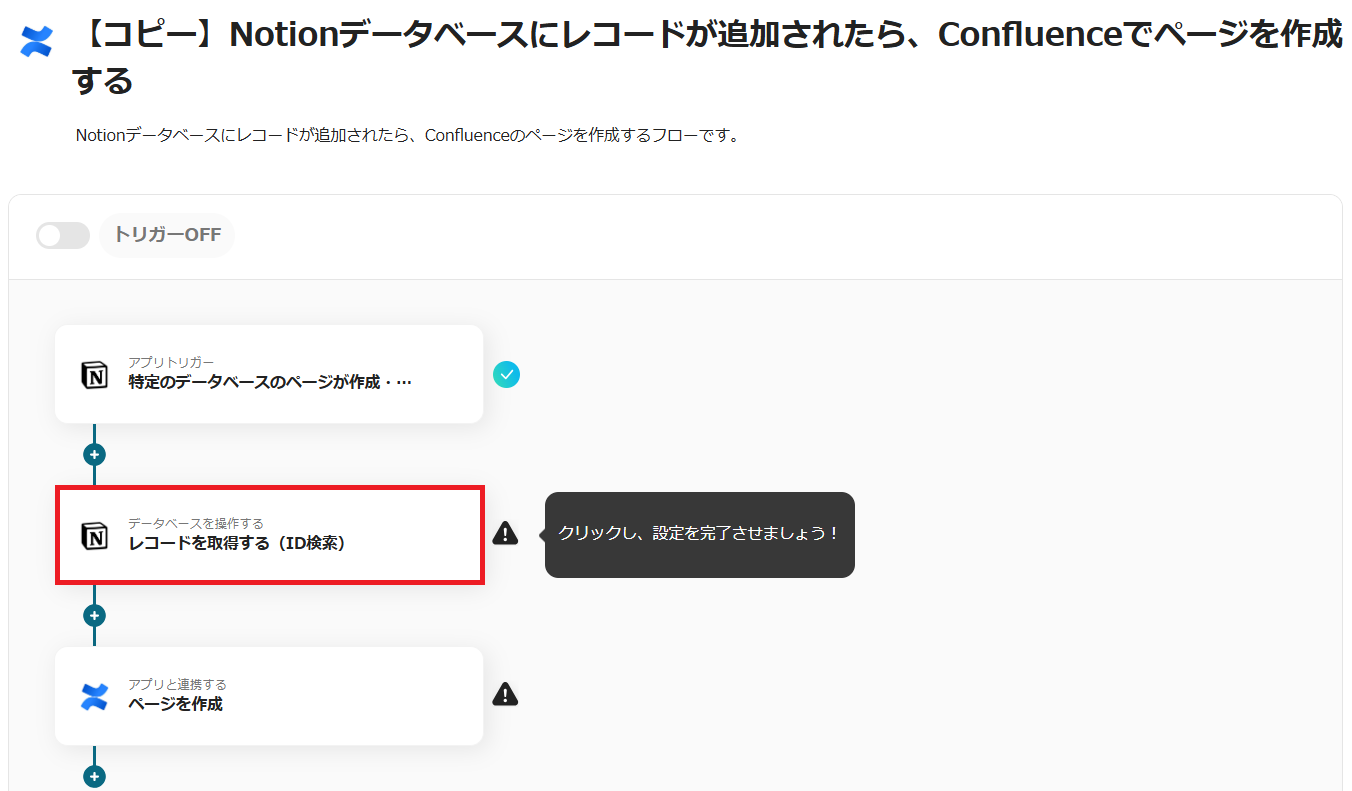Click the description ending with フローです。
The image size is (1352, 791).
(x=409, y=135)
